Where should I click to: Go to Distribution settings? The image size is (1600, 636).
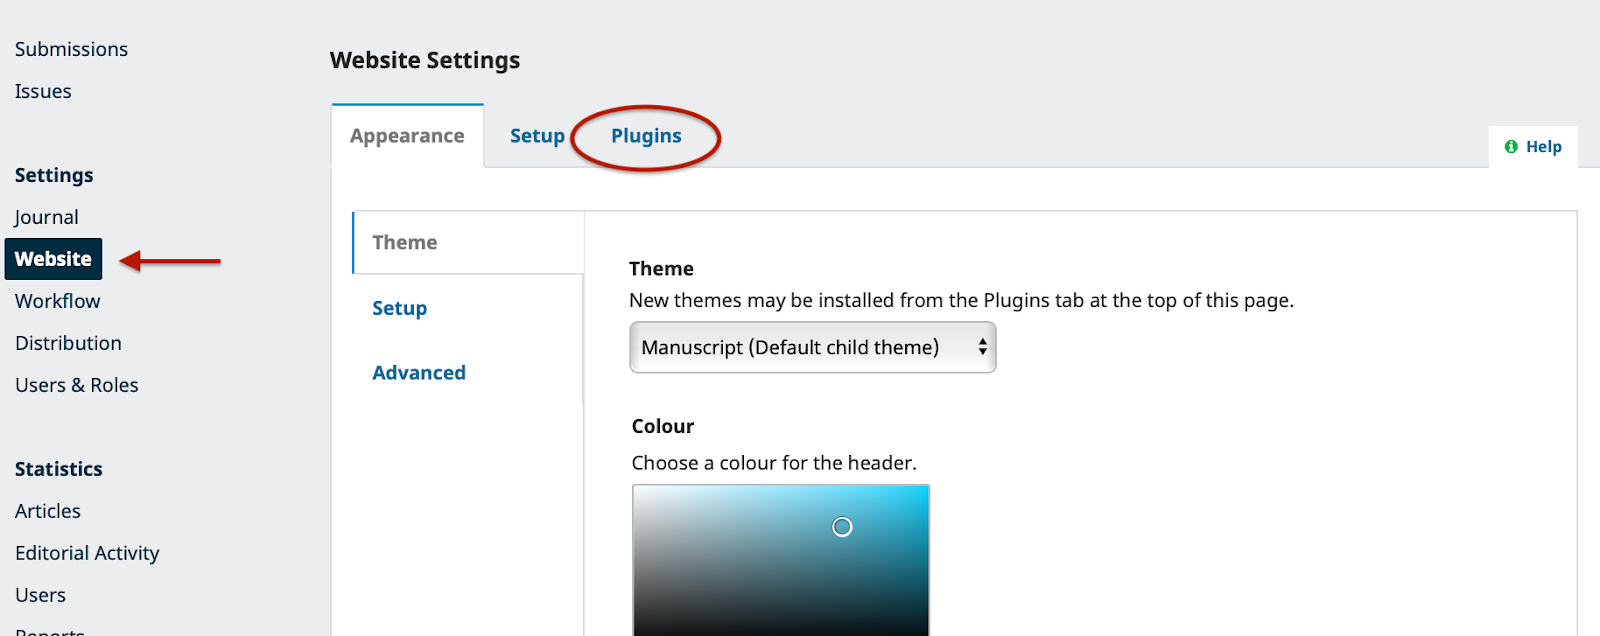click(68, 344)
